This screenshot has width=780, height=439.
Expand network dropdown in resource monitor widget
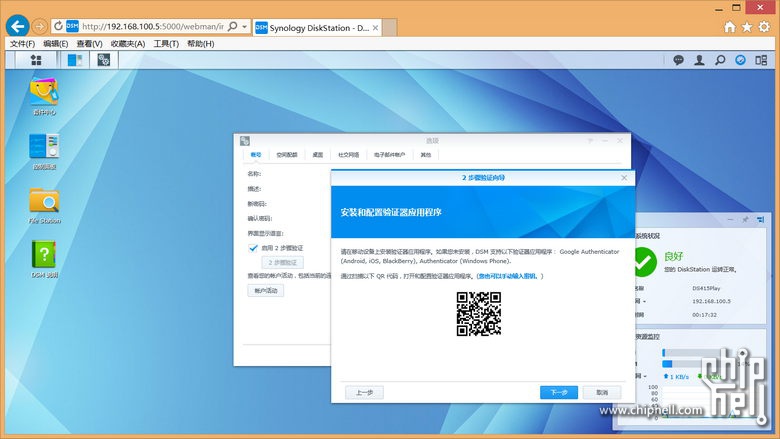(x=645, y=376)
